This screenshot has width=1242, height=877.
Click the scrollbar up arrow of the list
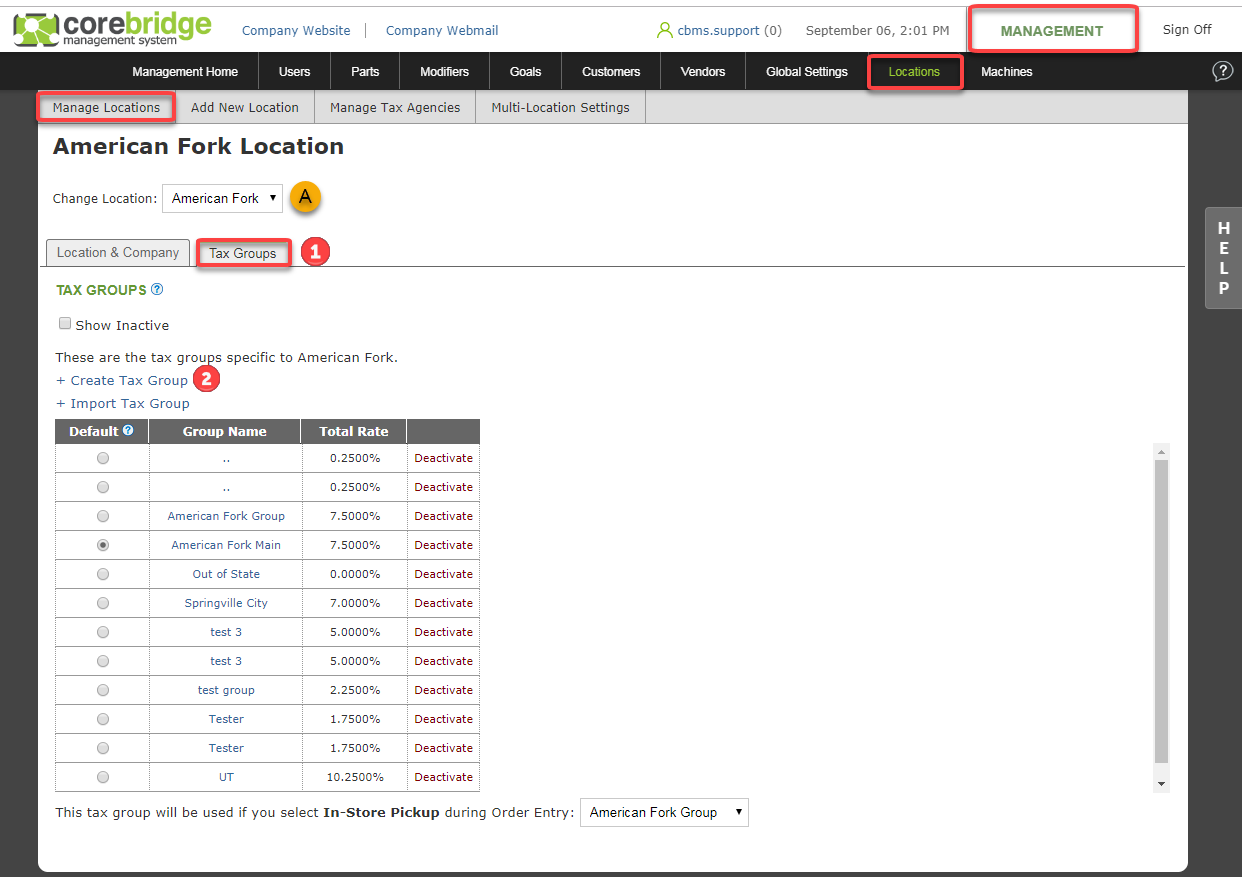[1161, 452]
